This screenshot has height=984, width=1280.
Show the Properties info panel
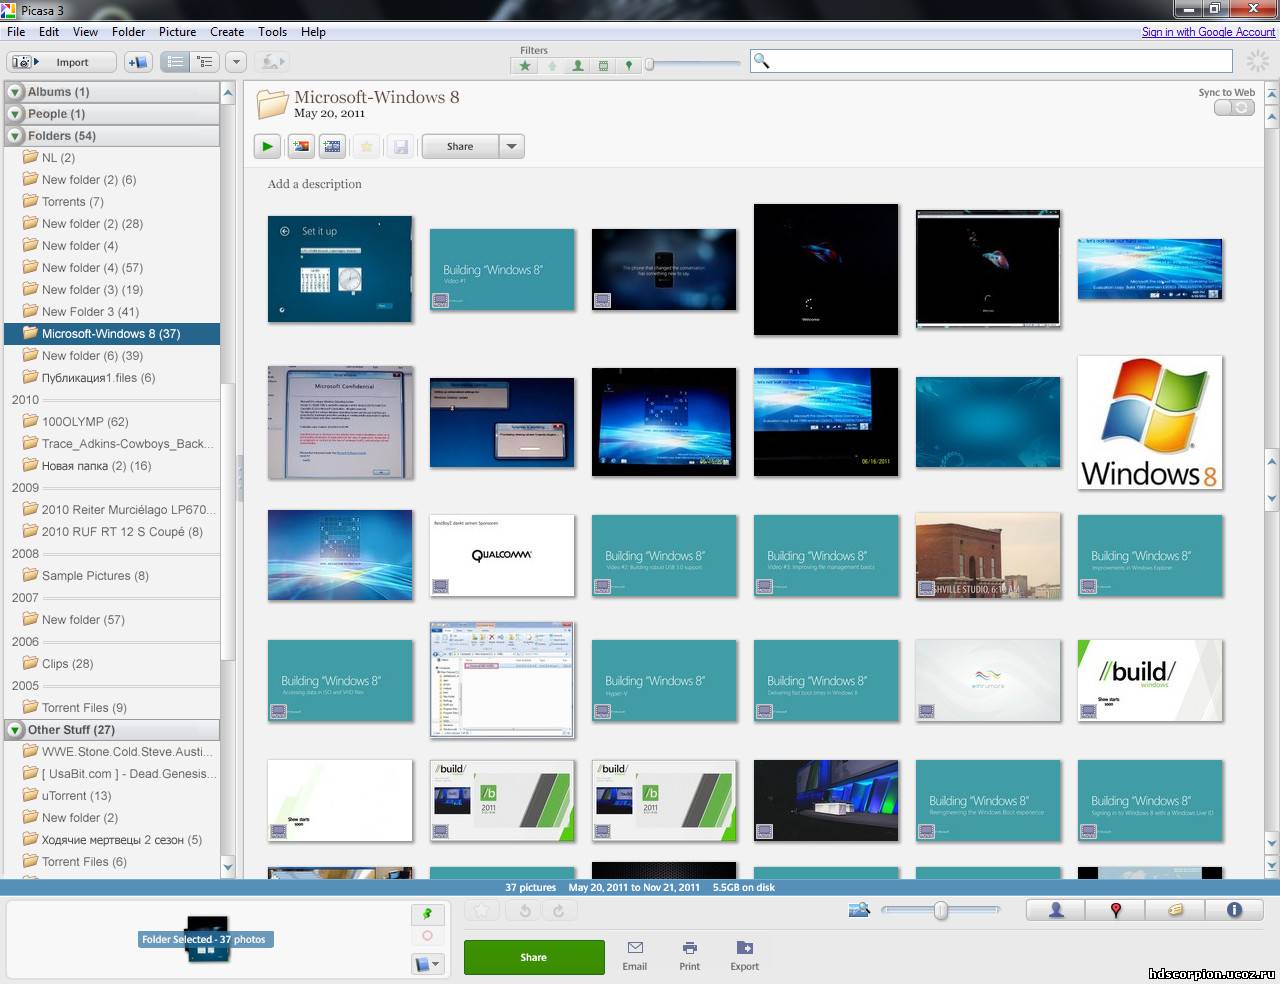1234,910
